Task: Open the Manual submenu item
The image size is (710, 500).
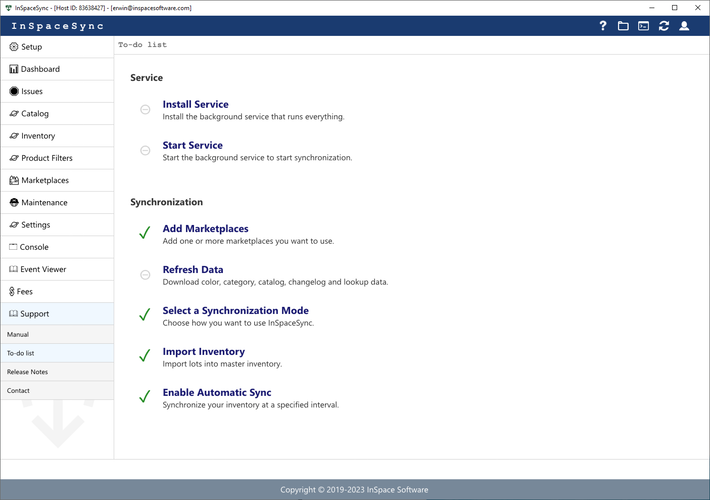Action: pyautogui.click(x=18, y=335)
